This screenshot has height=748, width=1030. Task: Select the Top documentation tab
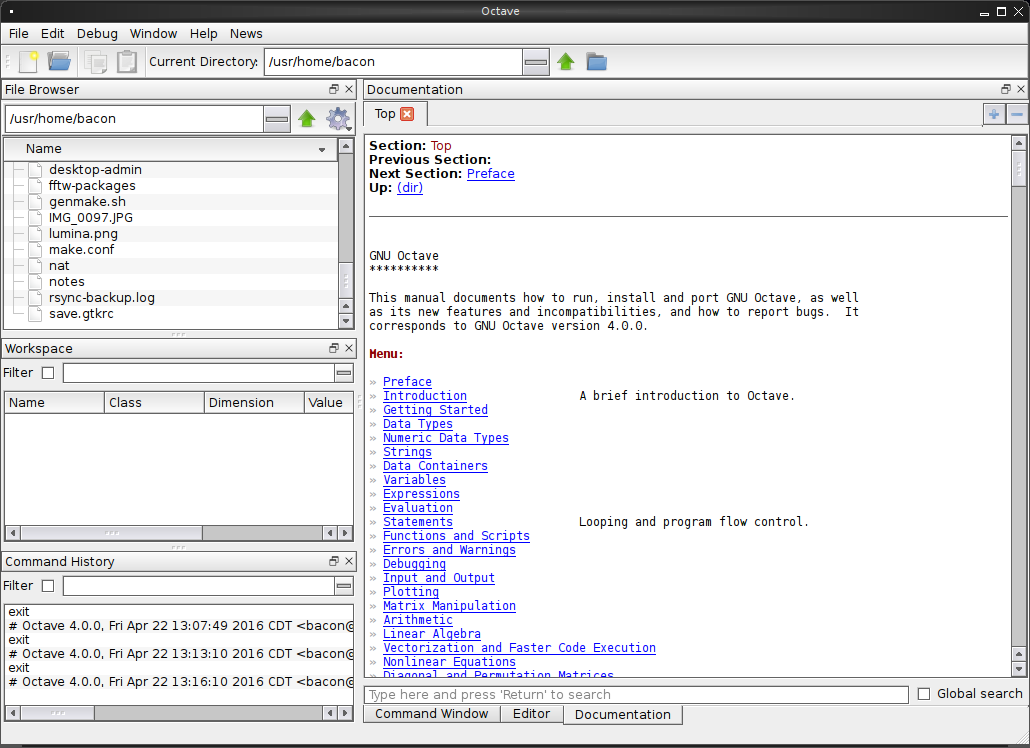pyautogui.click(x=395, y=114)
